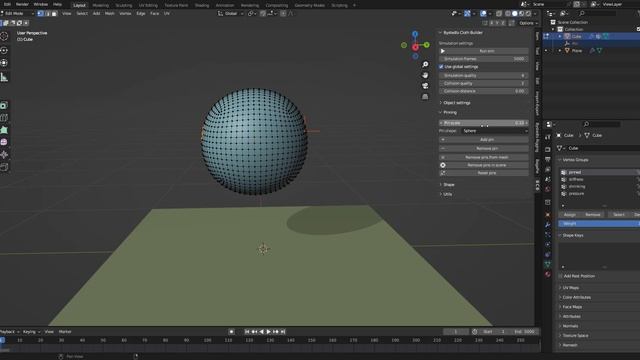This screenshot has width=640, height=360.
Task: Expand Color Attributes panel
Action: point(575,297)
